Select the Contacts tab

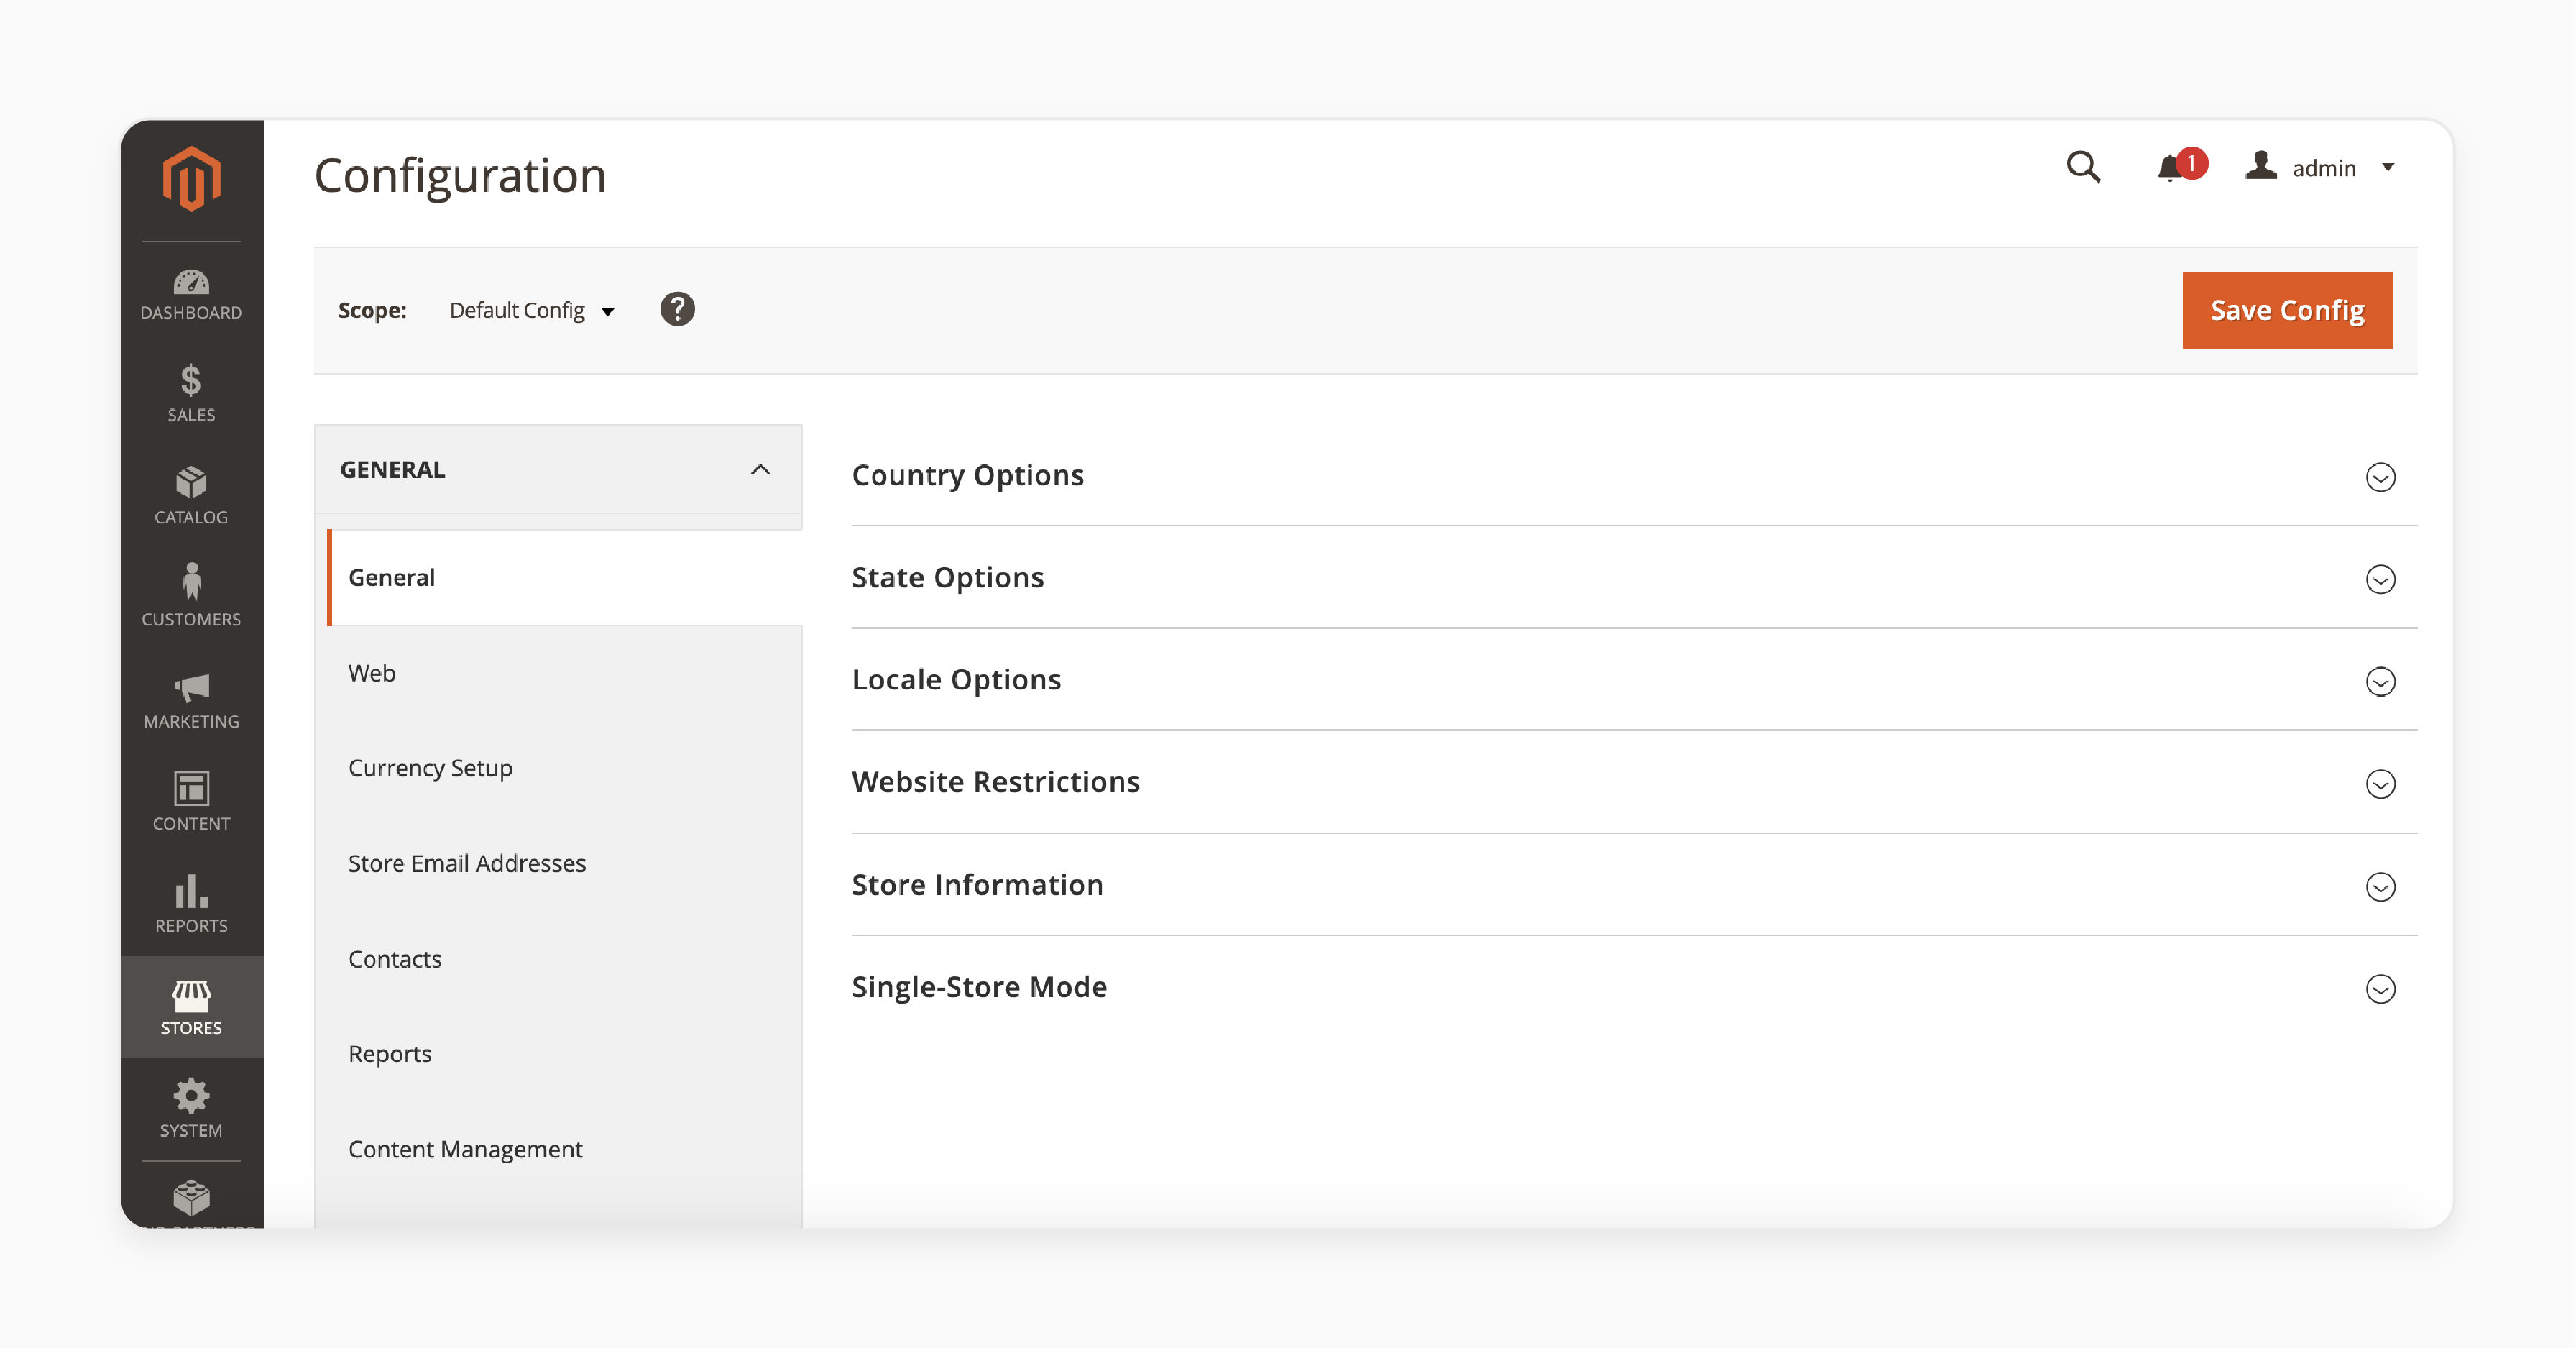(564, 959)
